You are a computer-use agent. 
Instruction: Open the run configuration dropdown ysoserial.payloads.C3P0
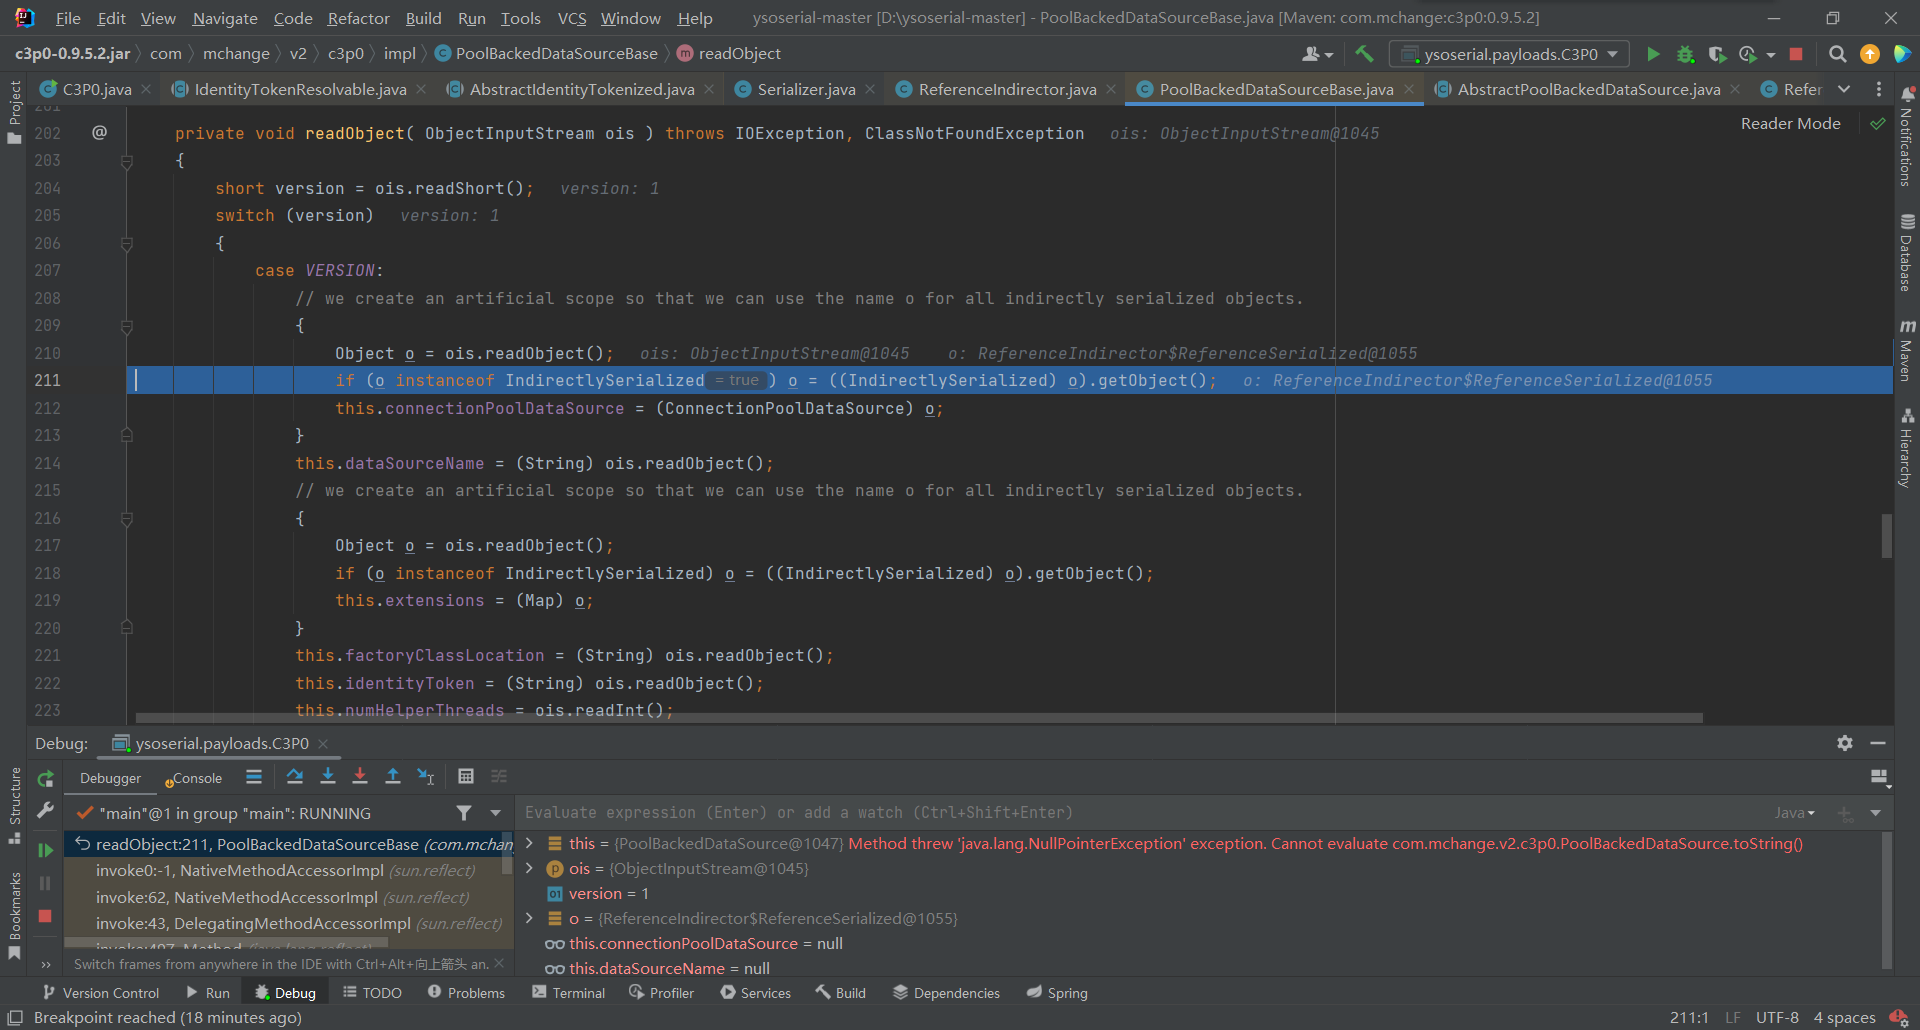point(1509,54)
